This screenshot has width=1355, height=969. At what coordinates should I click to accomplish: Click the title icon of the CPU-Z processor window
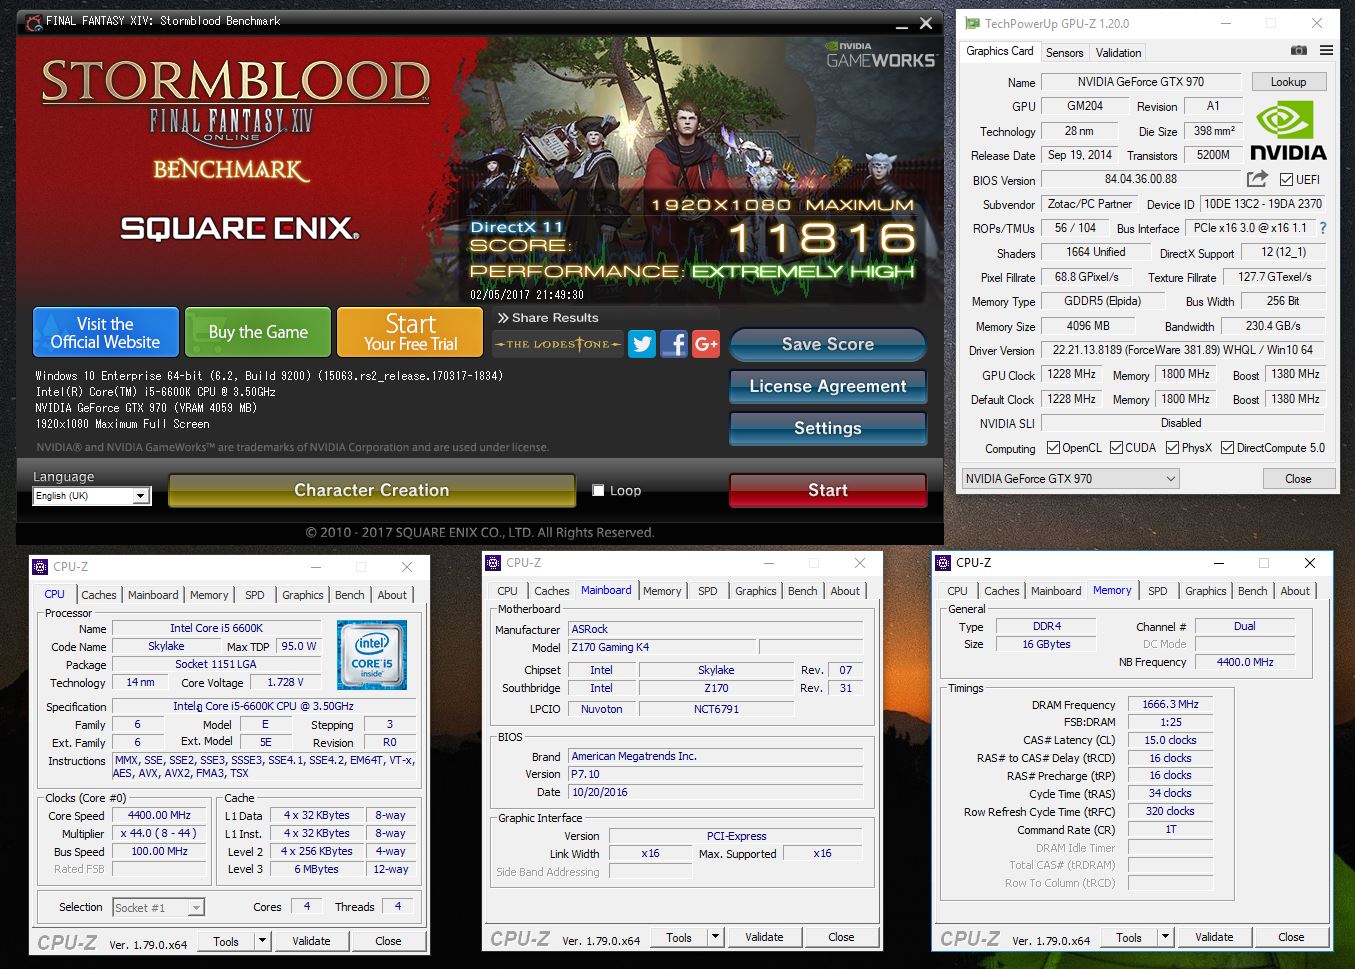[40, 567]
